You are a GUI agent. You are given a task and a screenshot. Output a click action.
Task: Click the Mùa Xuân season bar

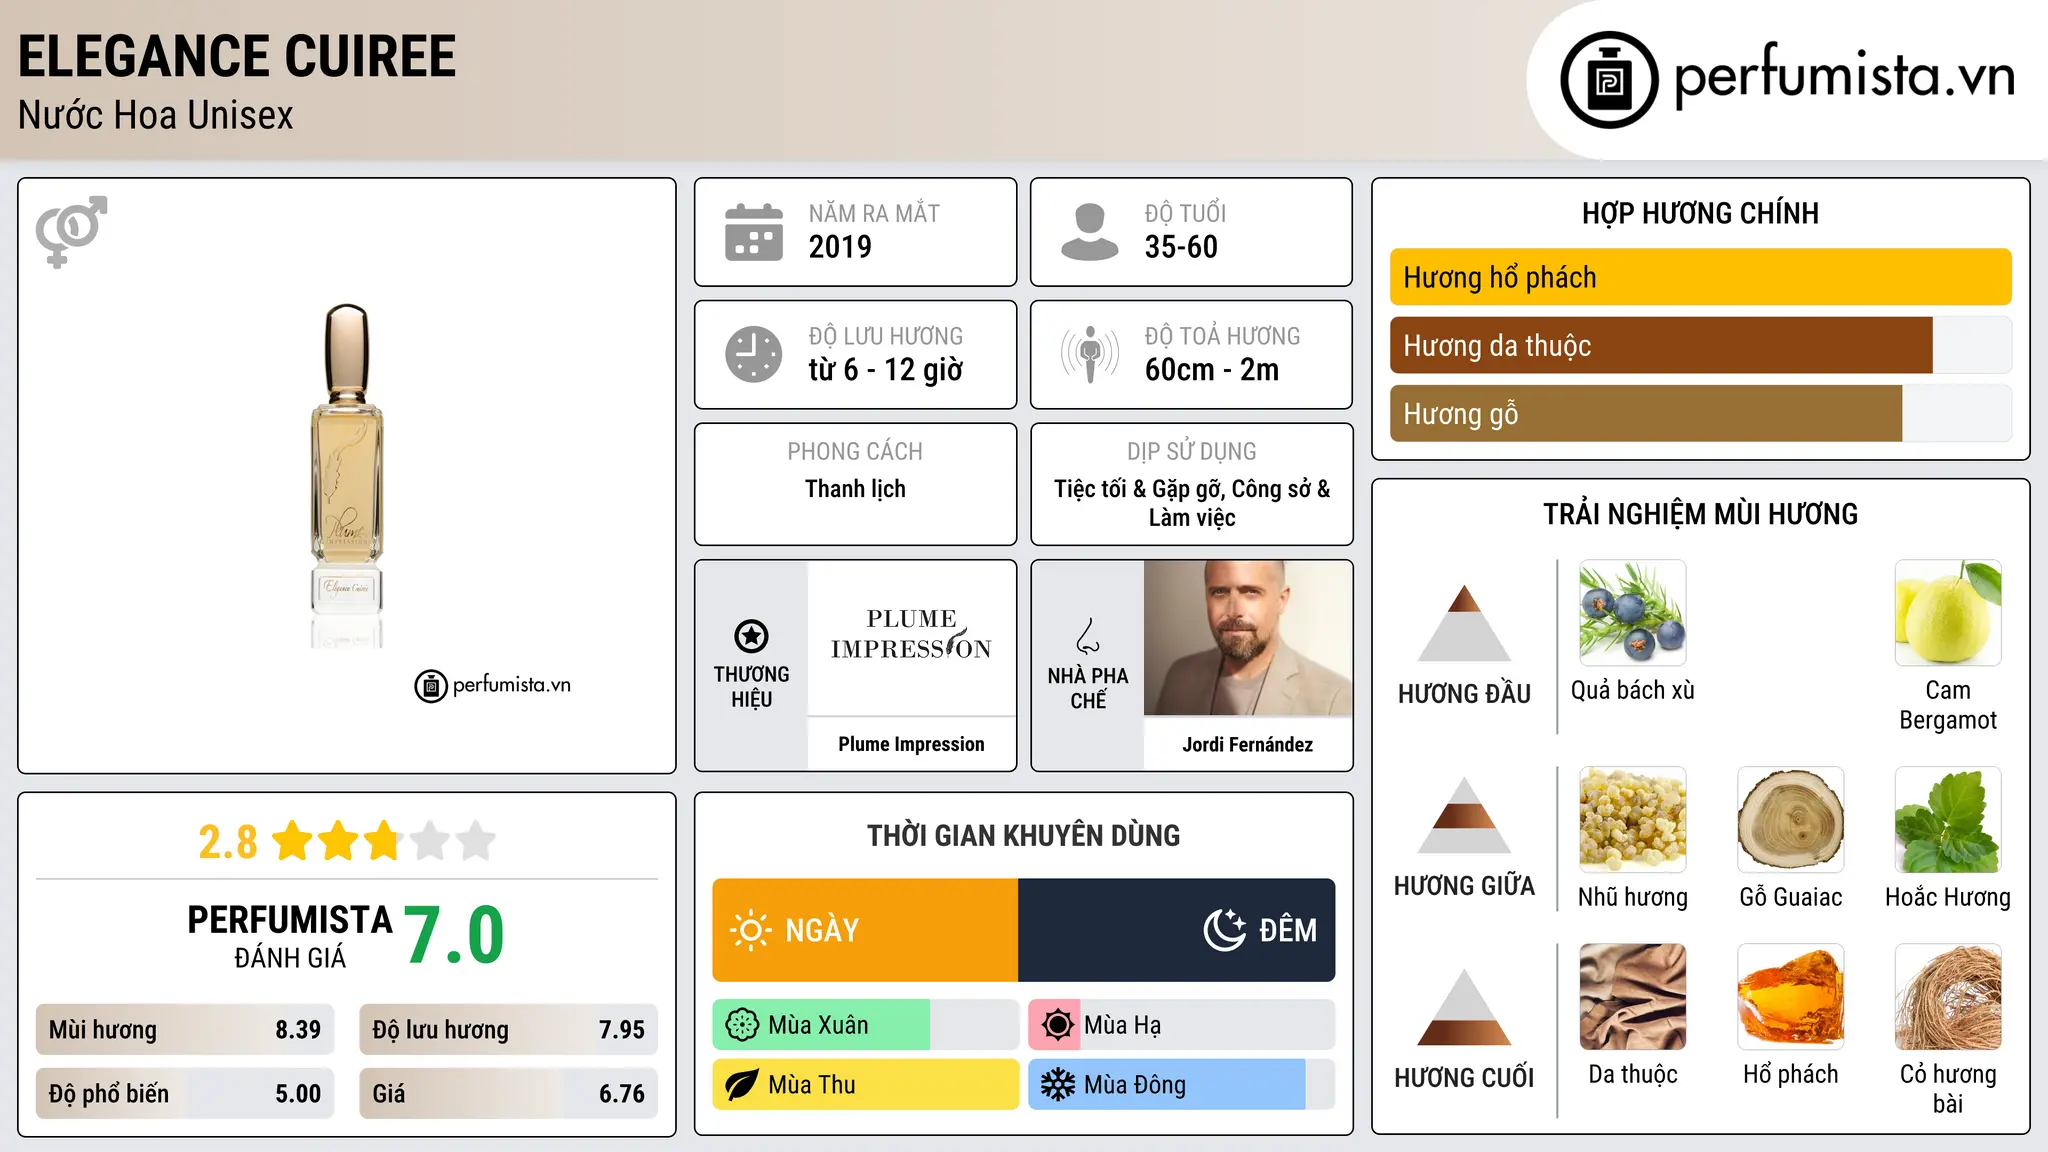click(866, 1025)
